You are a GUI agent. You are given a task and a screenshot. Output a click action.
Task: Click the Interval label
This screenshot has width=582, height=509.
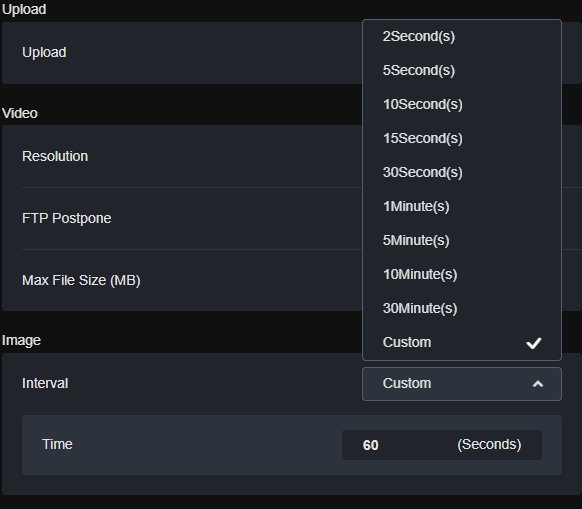[x=45, y=383]
